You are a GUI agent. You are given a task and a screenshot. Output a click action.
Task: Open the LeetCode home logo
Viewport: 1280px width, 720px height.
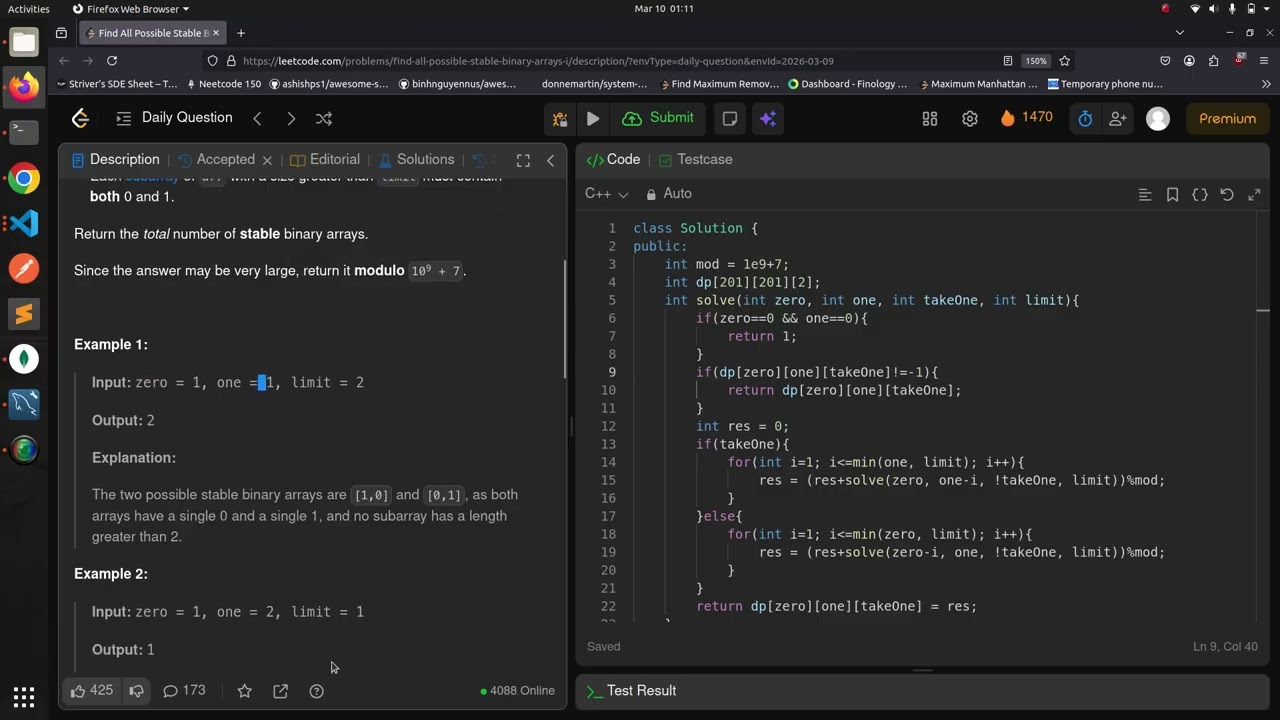pos(81,118)
